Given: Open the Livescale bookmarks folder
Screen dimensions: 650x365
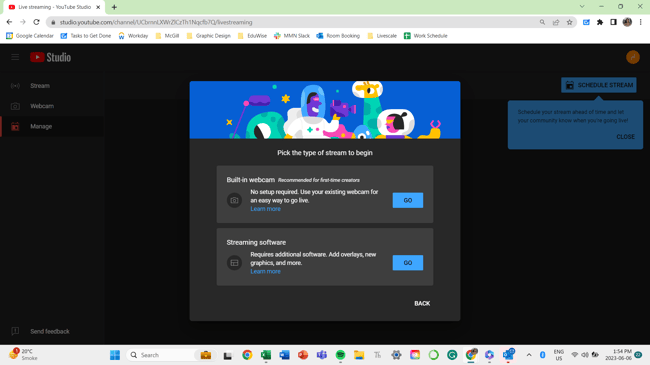Looking at the screenshot, I should (x=382, y=36).
